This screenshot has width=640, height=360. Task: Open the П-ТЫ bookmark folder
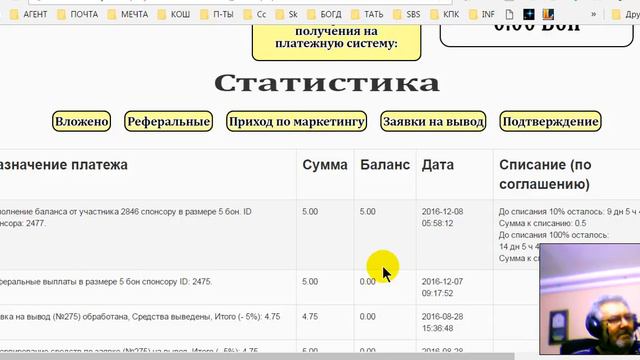point(217,14)
